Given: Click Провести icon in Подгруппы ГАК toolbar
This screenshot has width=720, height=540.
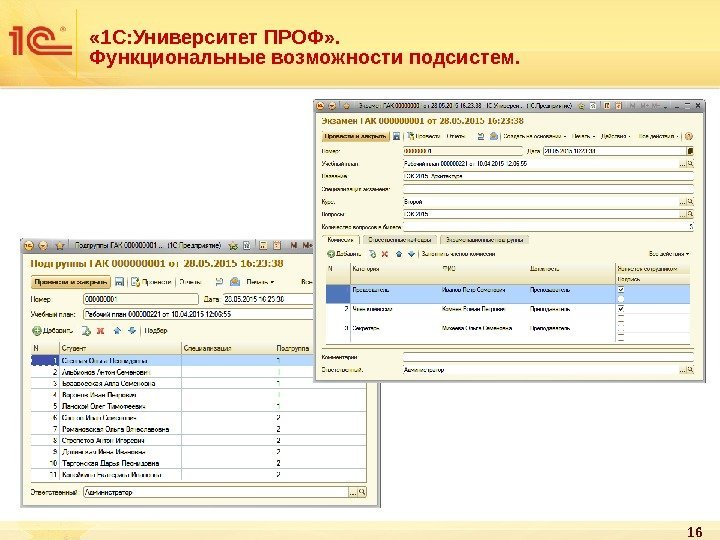Looking at the screenshot, I should coord(135,282).
